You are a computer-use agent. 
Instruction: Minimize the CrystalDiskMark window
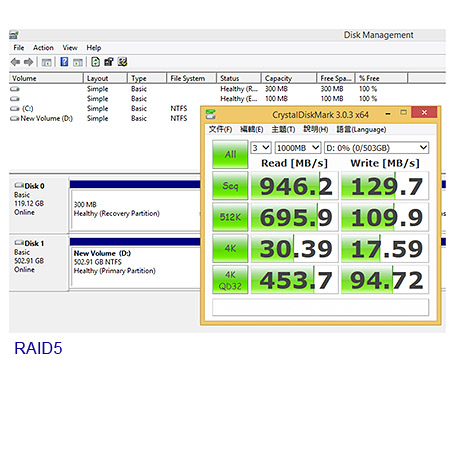(388, 113)
